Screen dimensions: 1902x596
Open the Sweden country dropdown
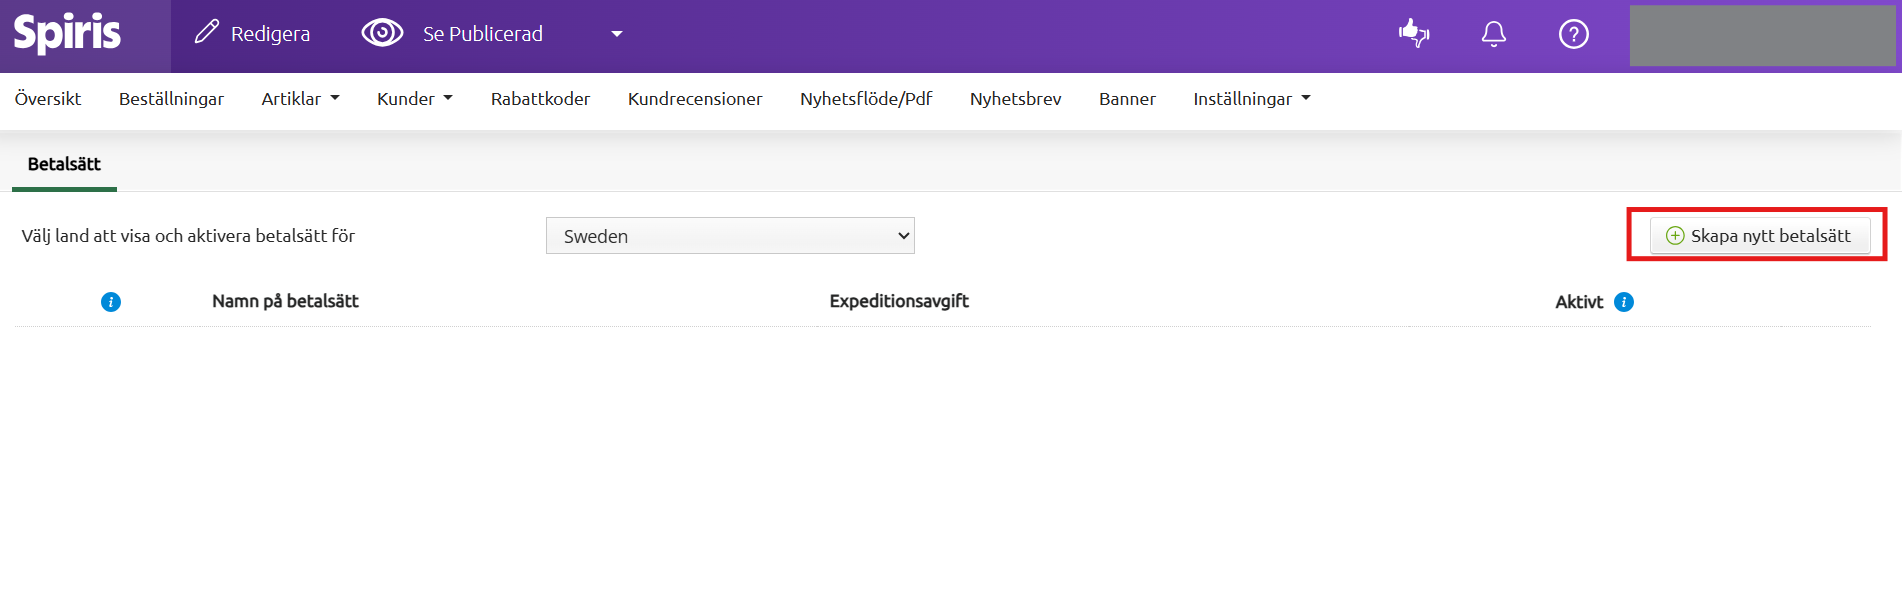(x=730, y=236)
